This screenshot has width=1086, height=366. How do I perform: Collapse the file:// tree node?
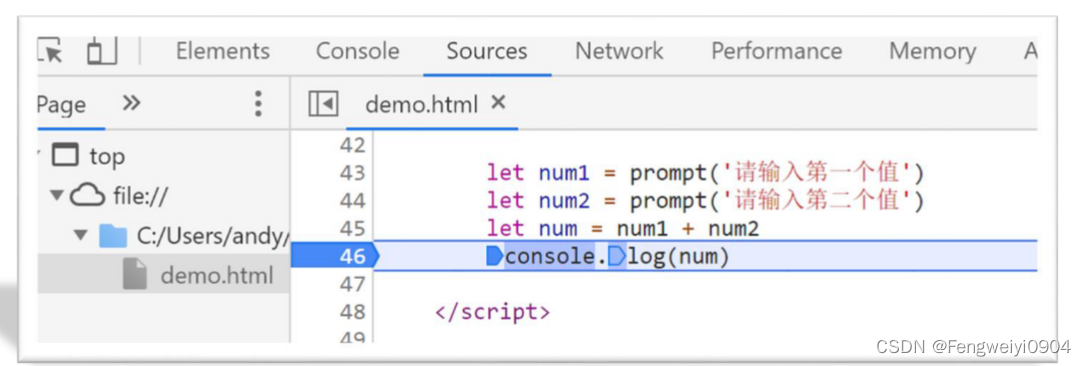(x=57, y=196)
